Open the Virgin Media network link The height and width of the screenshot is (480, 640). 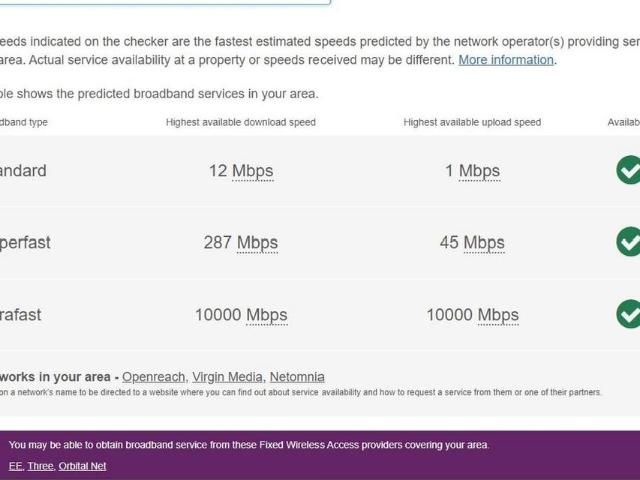pos(227,377)
